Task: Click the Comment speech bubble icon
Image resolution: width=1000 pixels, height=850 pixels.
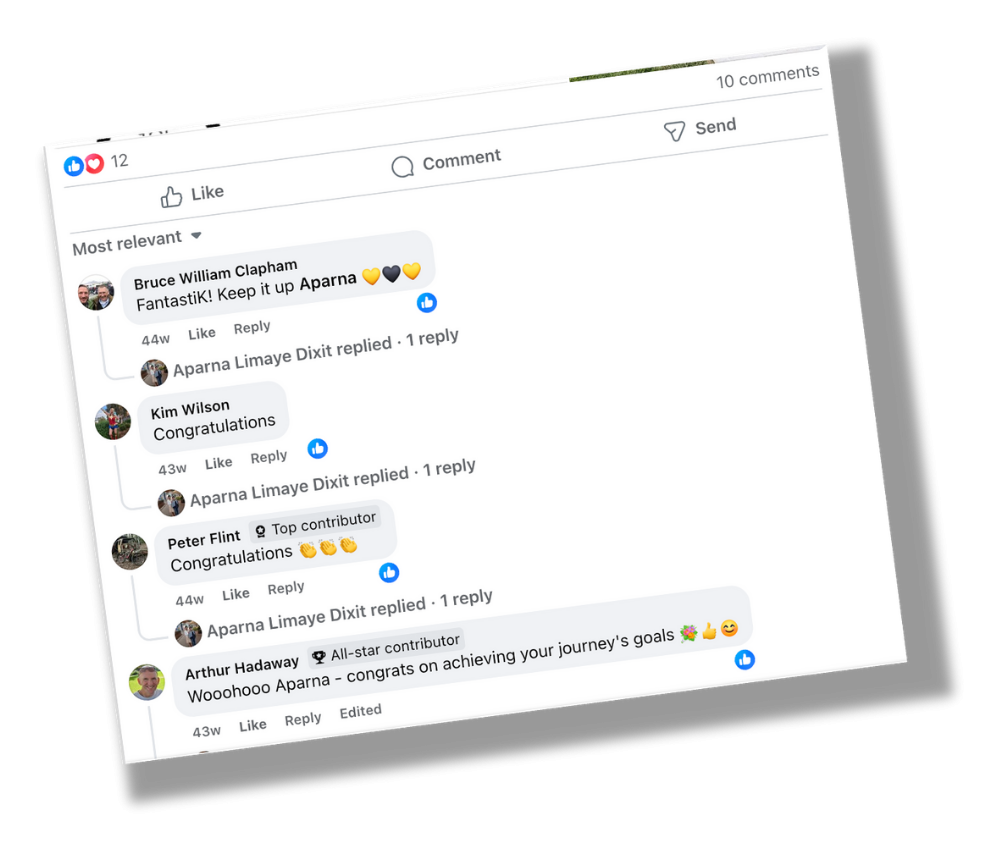Action: [x=402, y=167]
